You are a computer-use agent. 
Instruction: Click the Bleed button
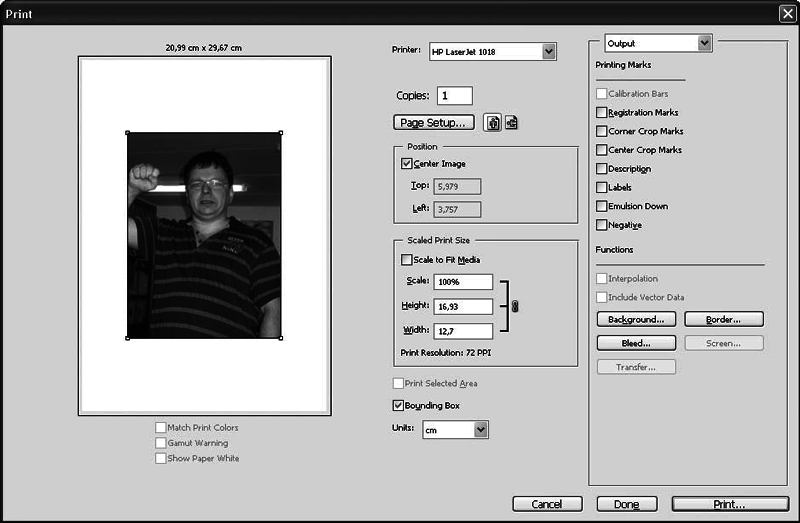coord(636,343)
